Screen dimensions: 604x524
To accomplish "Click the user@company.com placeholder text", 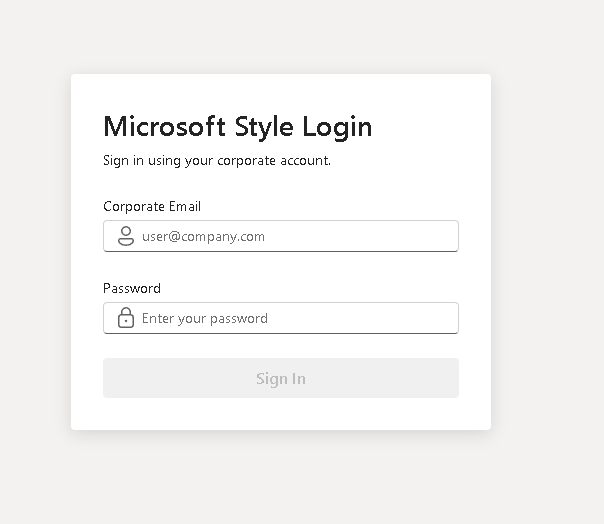I will (x=203, y=237).
